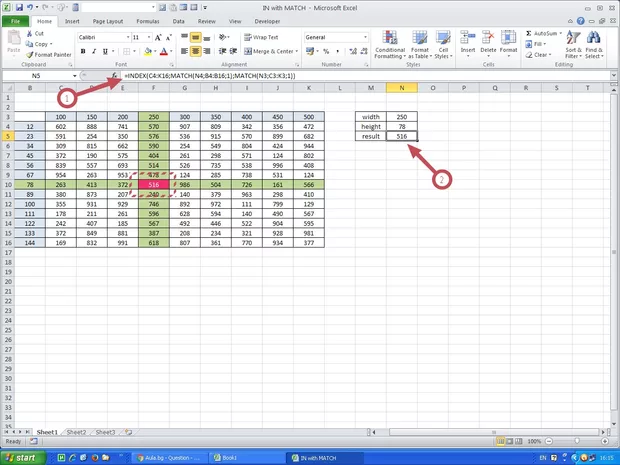Screen dimensions: 620x465
Task: Click the Cut command
Action: pyautogui.click(x=39, y=34)
